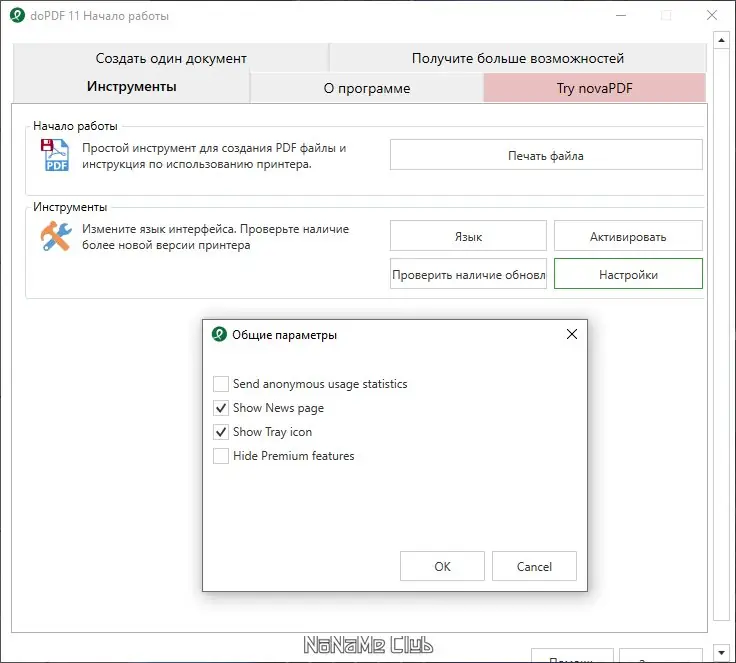
Task: Click the vertical scrollbar track
Action: tap(721, 334)
